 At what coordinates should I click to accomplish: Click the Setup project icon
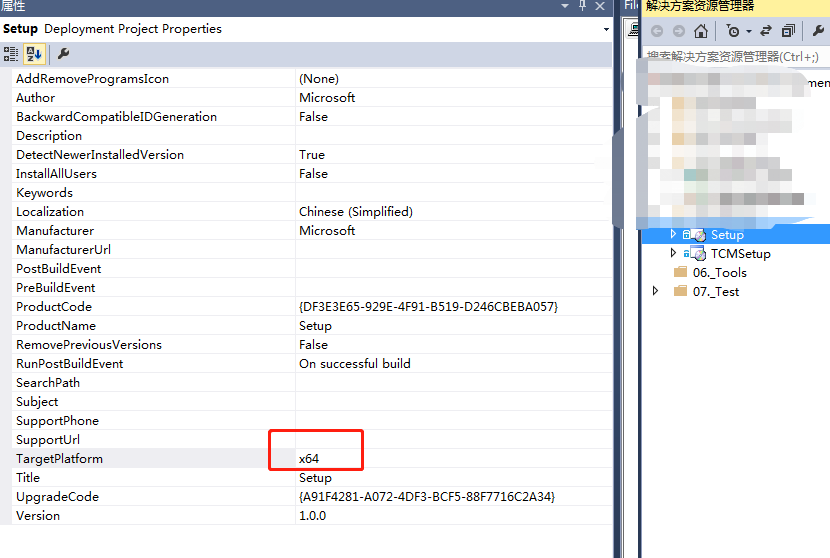(698, 235)
